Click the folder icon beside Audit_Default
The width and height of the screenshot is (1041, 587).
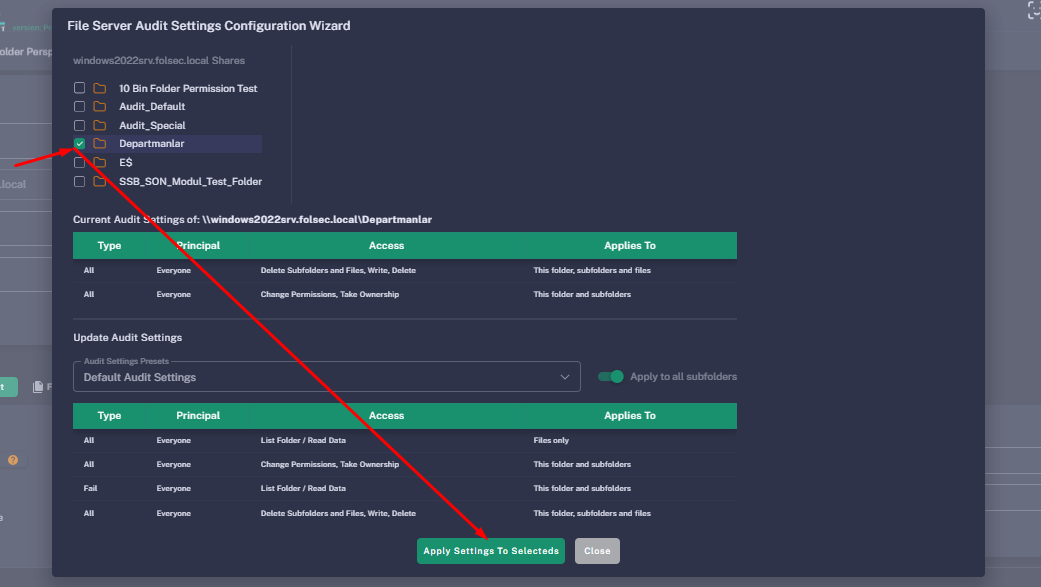point(100,107)
